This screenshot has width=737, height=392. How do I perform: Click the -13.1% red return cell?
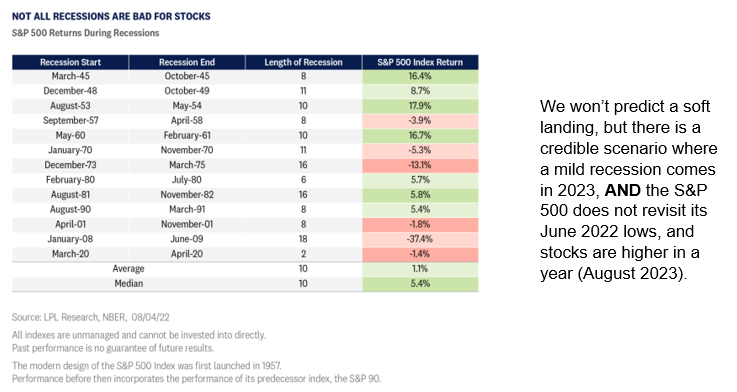(x=420, y=165)
